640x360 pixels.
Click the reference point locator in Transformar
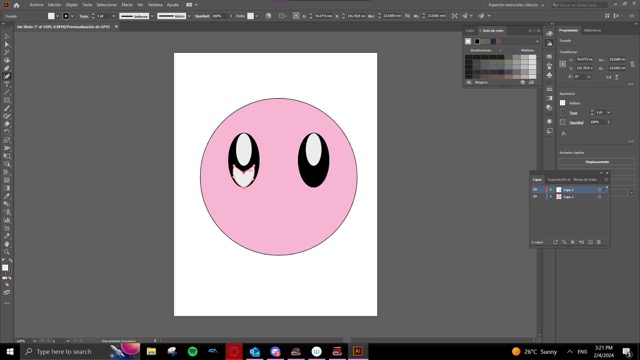[x=563, y=64]
